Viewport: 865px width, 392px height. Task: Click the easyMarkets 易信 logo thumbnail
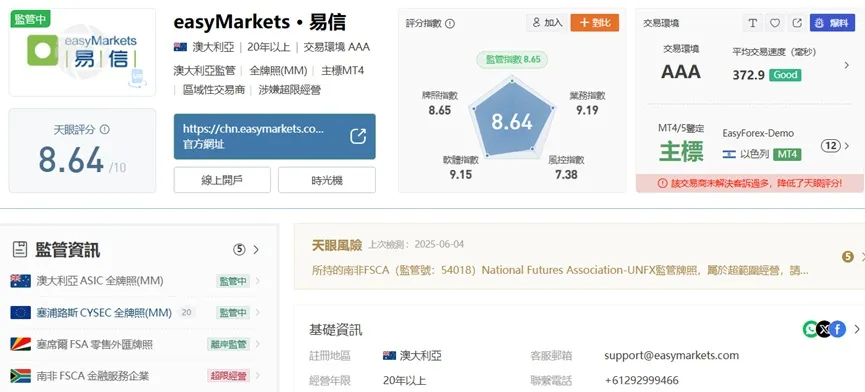pos(82,52)
